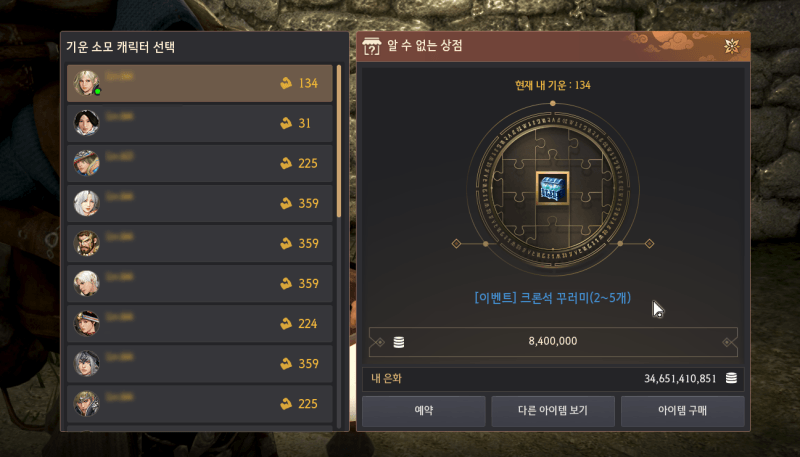The image size is (800, 457).
Task: Select the bearded character portrait with 359 energy
Action: [86, 243]
